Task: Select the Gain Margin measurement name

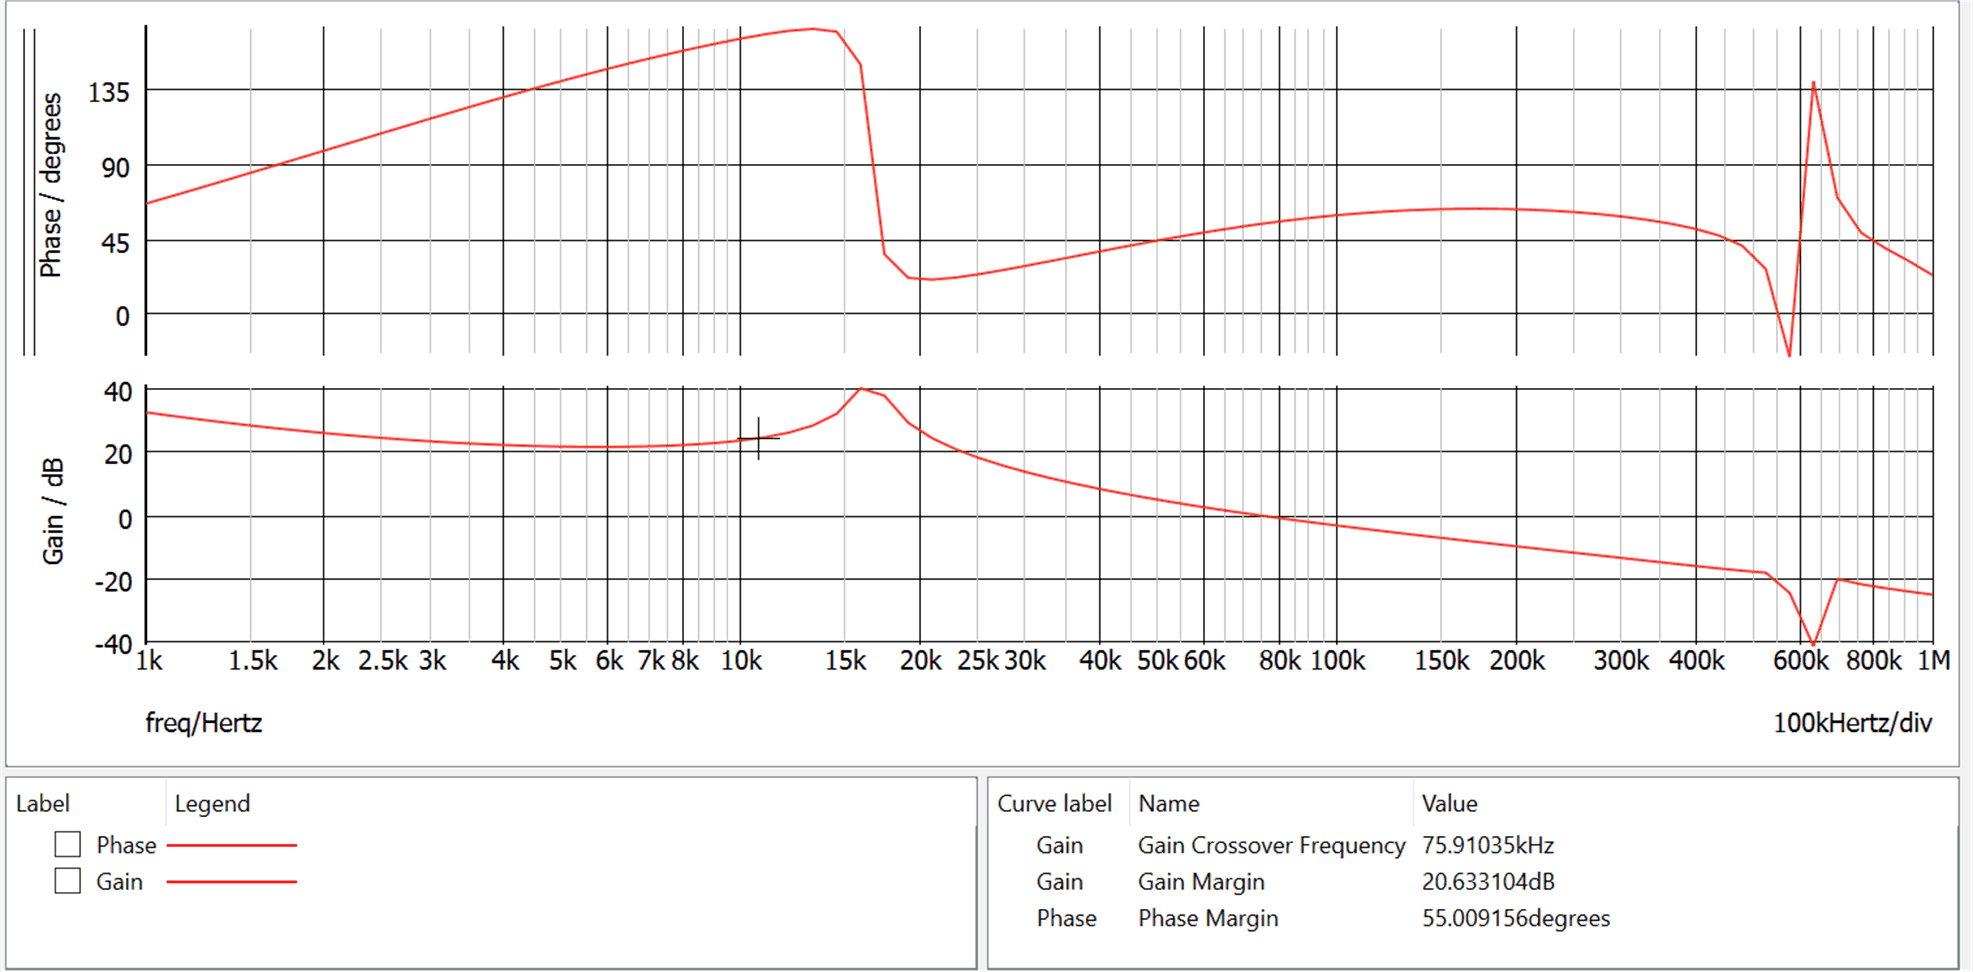Action: [1201, 882]
